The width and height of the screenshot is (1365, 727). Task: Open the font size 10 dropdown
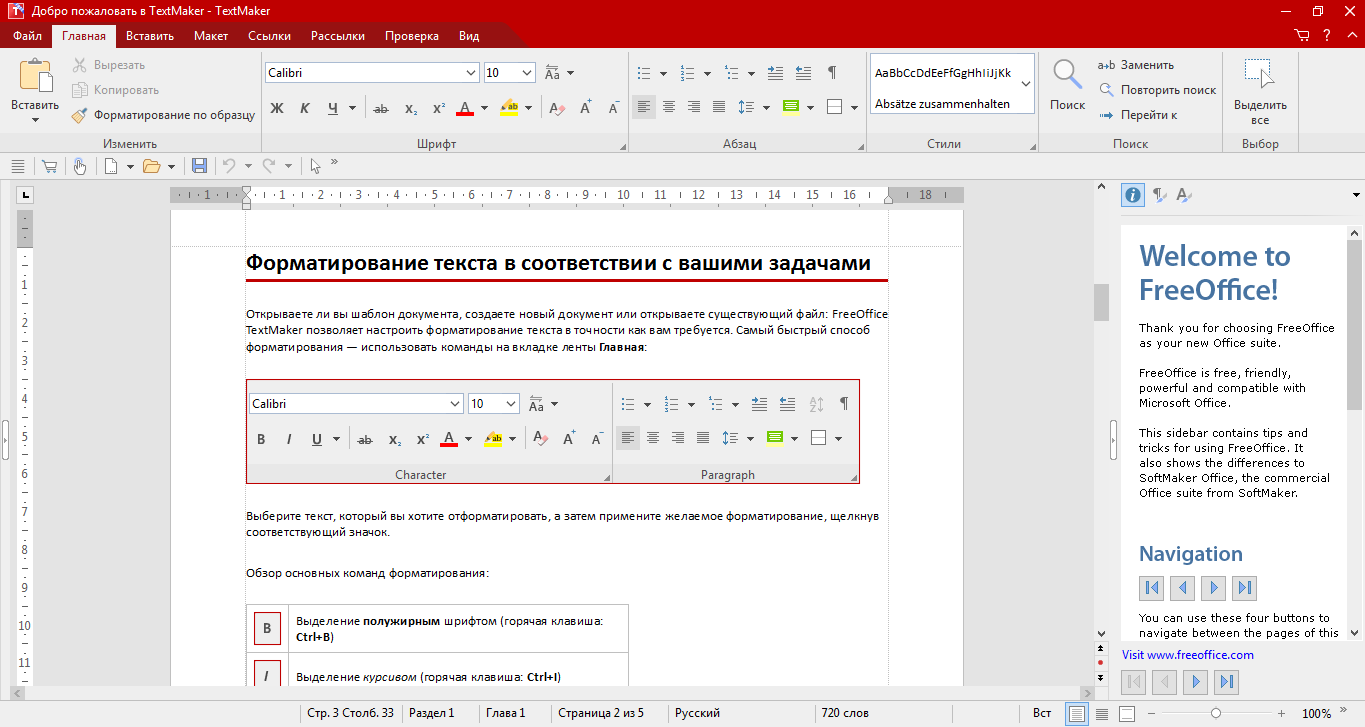coord(528,73)
